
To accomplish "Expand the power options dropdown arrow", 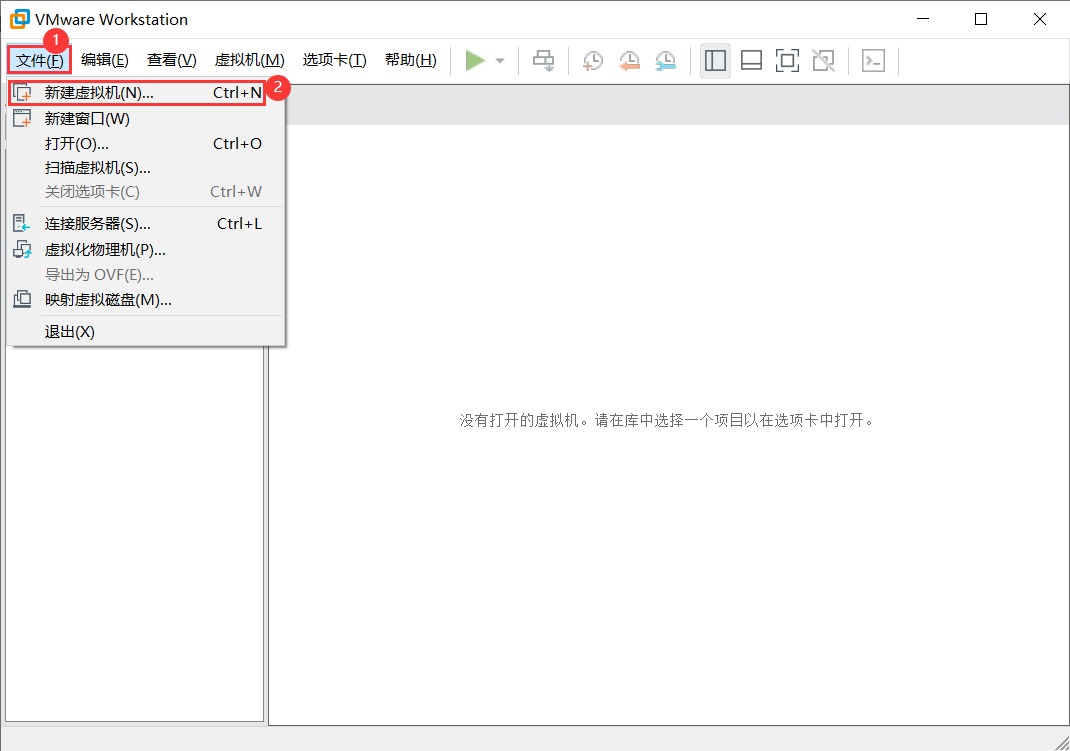I will point(500,61).
